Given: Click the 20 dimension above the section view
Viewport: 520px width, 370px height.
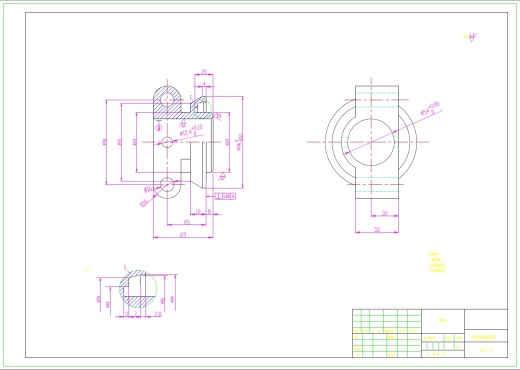Looking at the screenshot, I should [204, 72].
